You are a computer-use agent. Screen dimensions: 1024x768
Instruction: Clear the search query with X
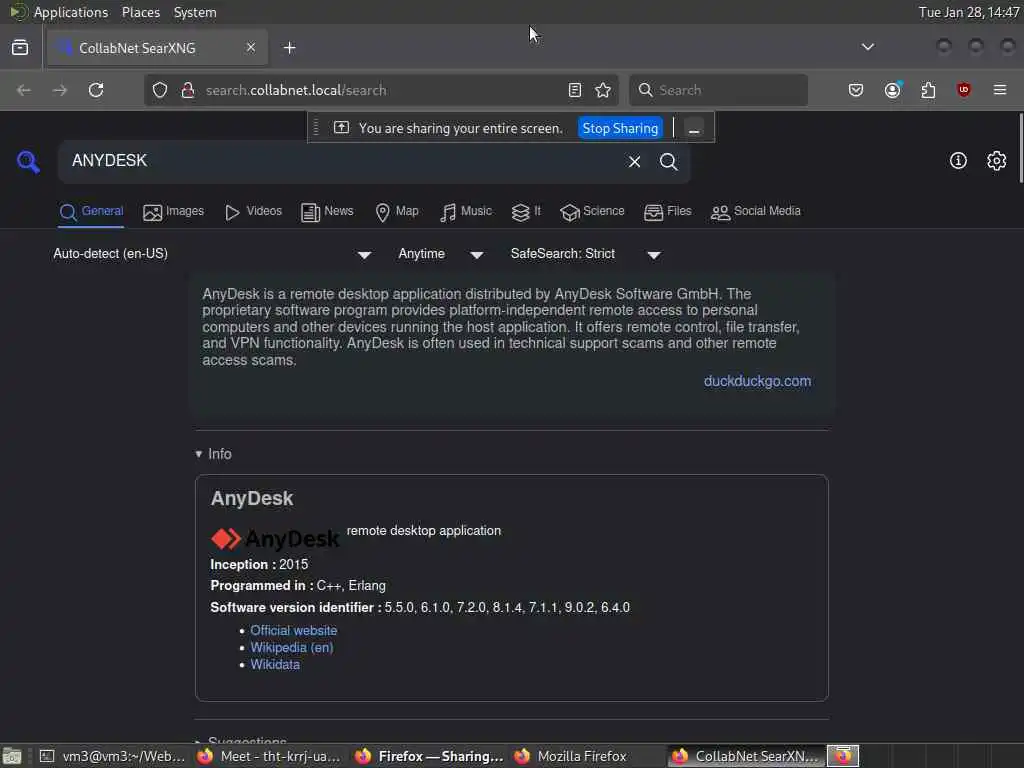click(634, 161)
